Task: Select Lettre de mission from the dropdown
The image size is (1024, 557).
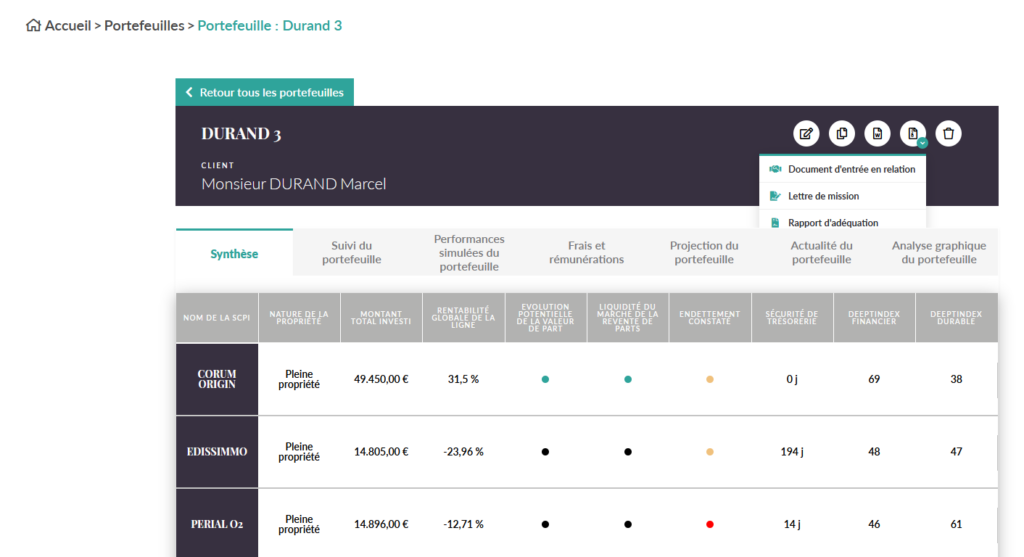Action: [823, 196]
